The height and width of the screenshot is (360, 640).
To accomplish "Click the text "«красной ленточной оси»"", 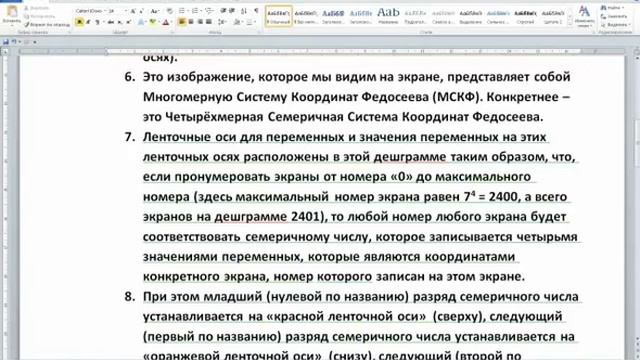I will [x=347, y=317].
